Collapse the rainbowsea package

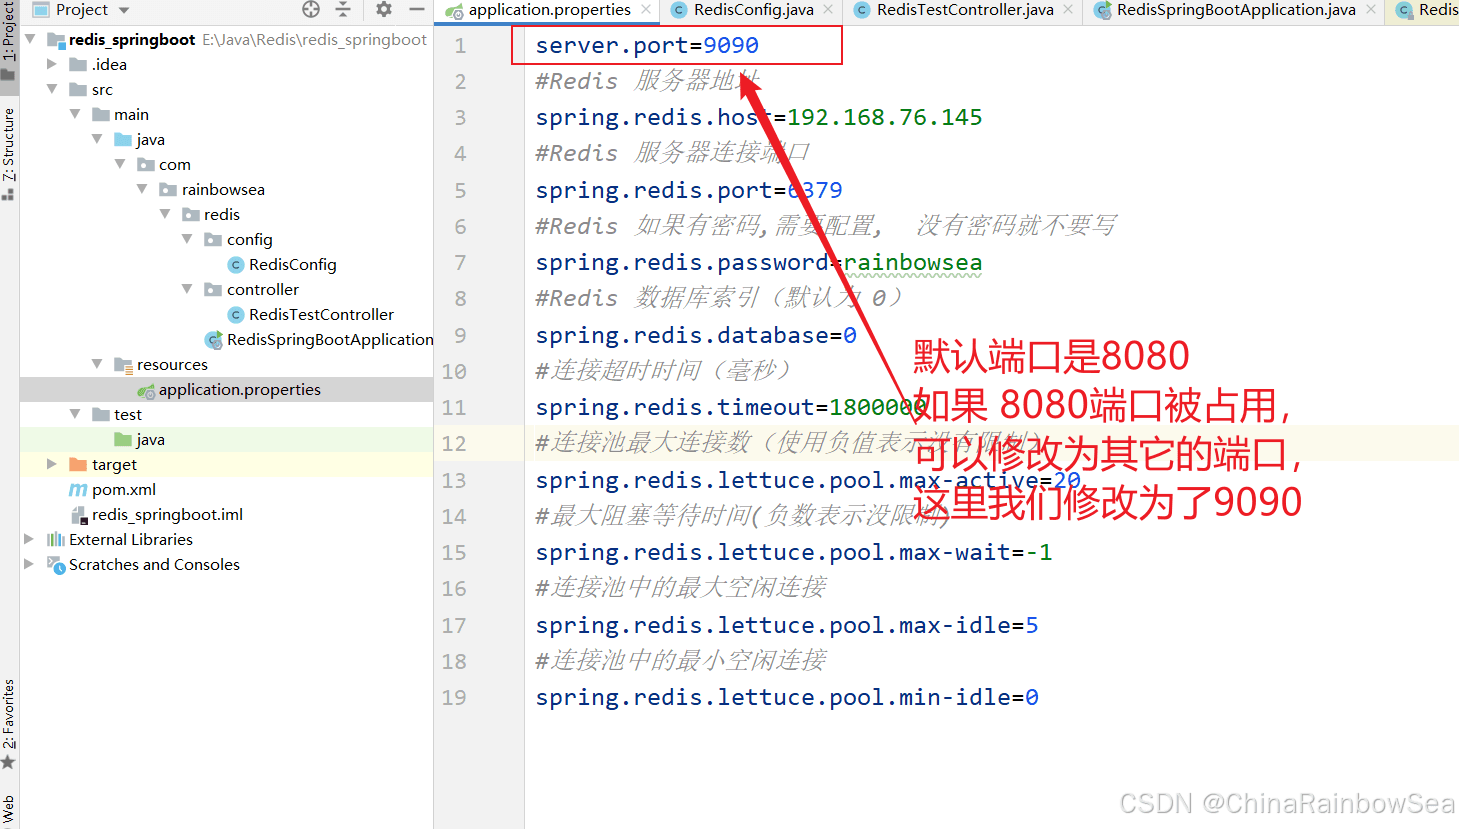pos(142,189)
